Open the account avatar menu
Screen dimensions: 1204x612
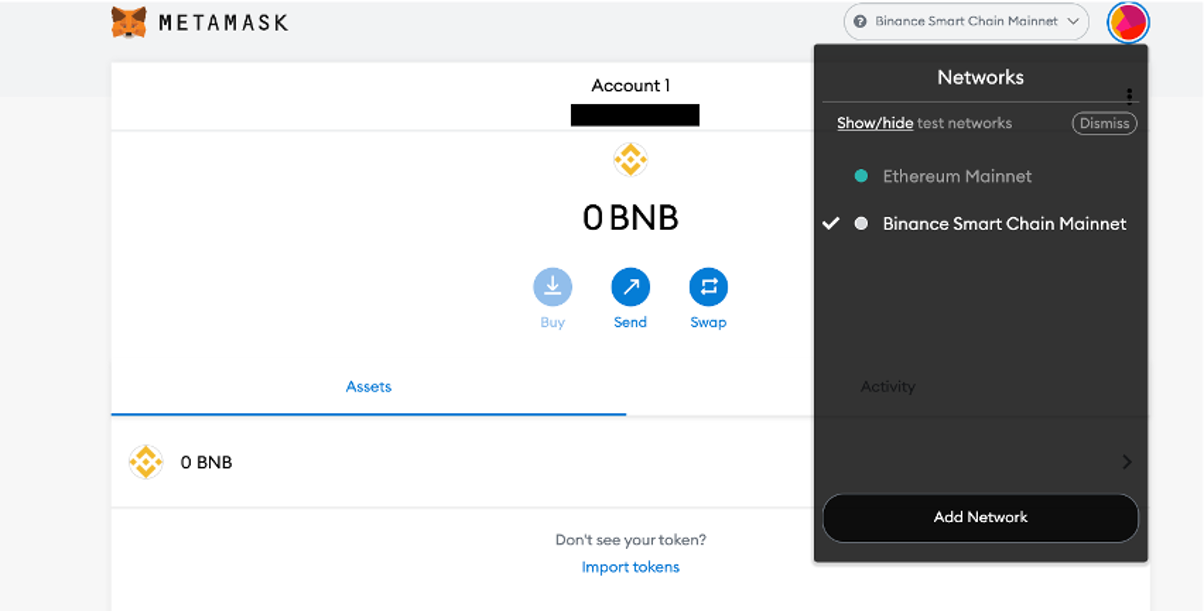[1128, 22]
